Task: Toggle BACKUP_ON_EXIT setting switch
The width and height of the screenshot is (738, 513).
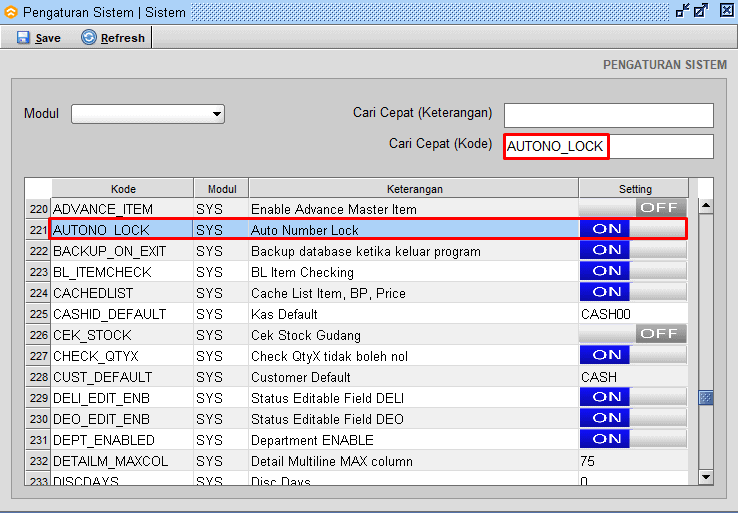Action: pos(633,250)
